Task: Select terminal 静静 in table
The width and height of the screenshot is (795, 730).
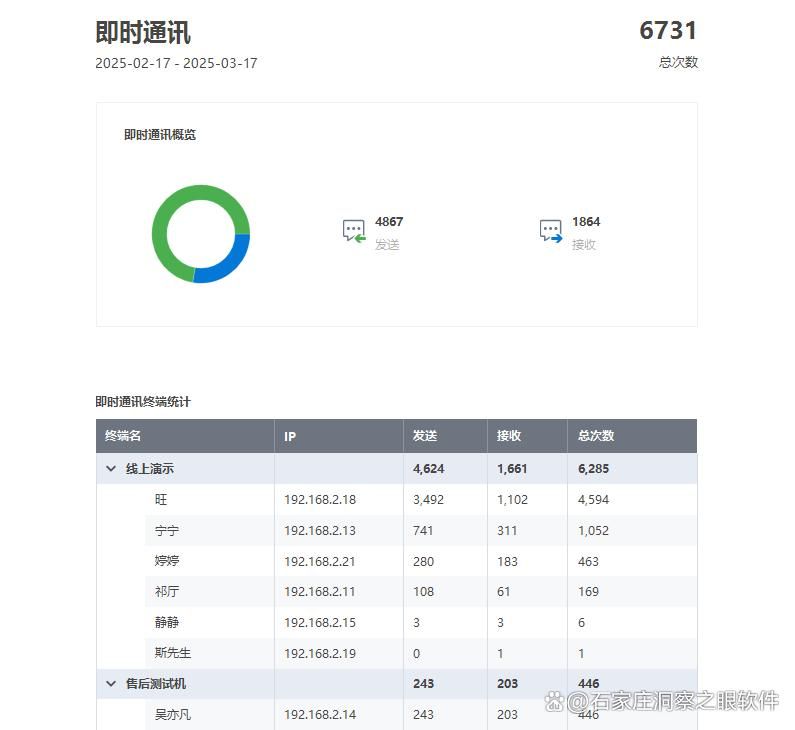Action: [167, 623]
